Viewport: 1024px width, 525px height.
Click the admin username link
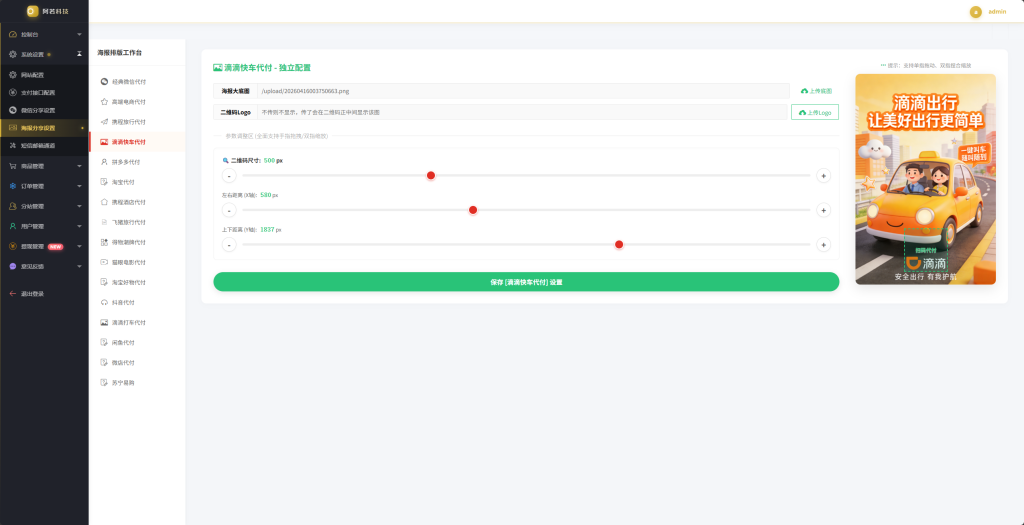[x=997, y=12]
